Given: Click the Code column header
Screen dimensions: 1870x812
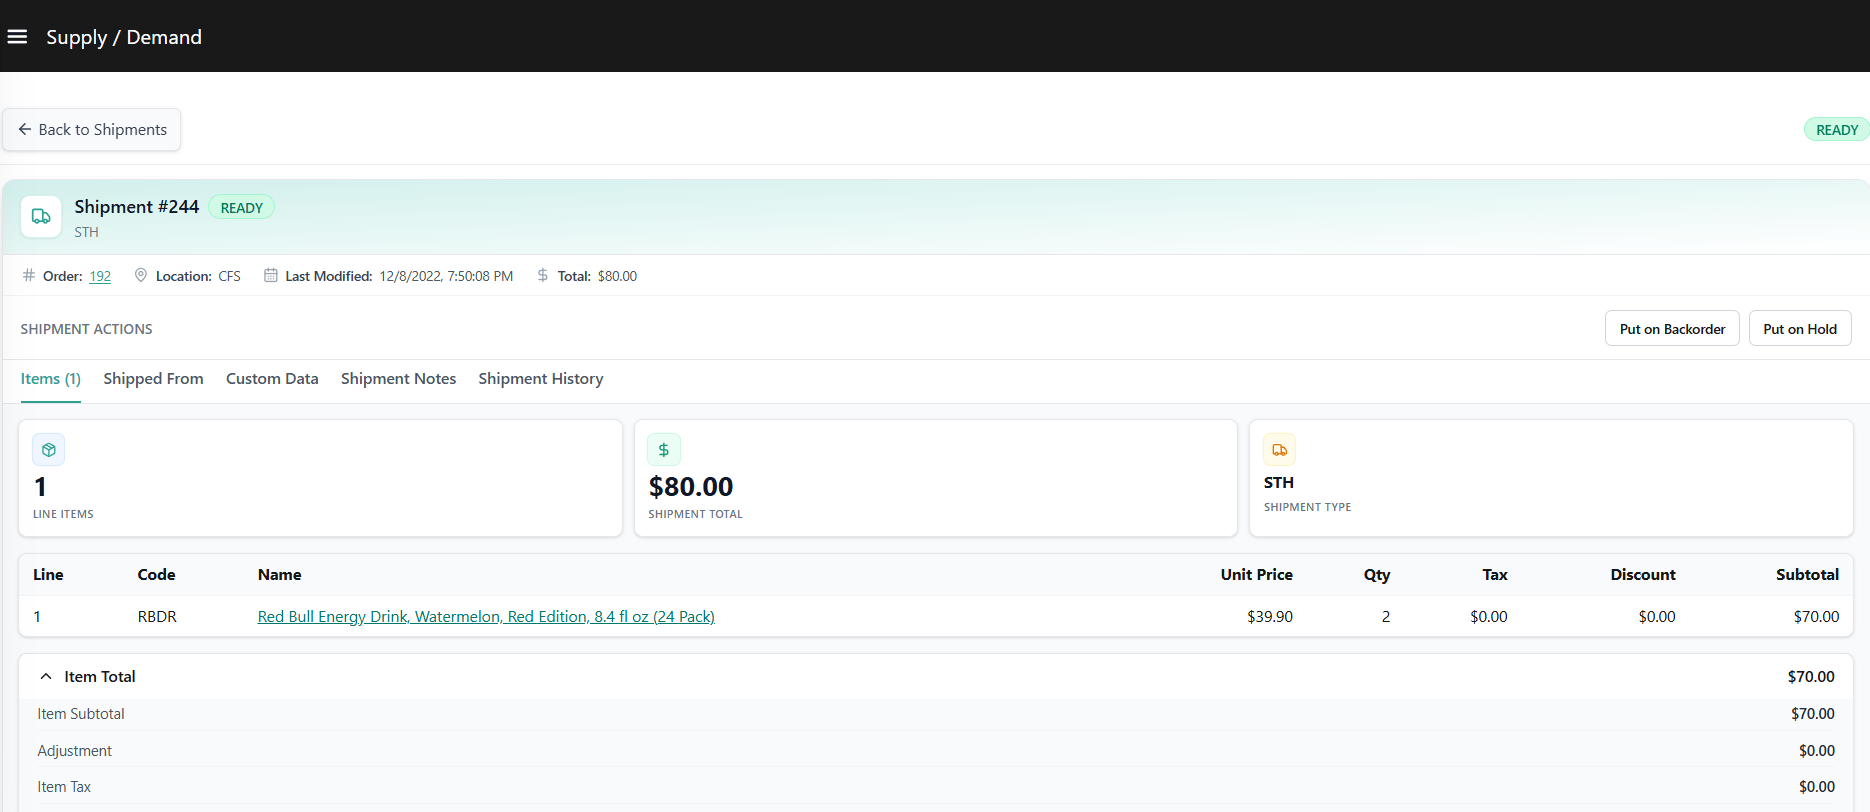Looking at the screenshot, I should click(x=156, y=575).
